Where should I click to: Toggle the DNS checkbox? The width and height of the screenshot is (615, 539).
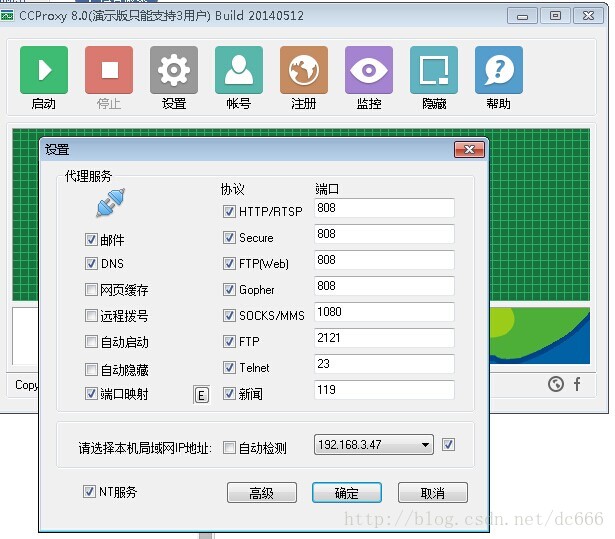coord(91,263)
